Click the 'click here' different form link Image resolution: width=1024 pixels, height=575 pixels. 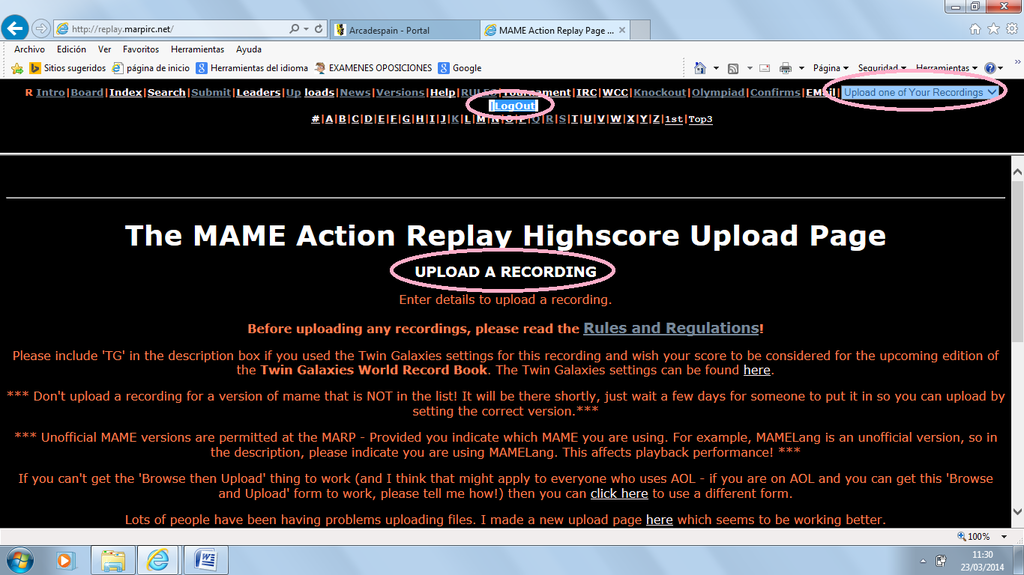(619, 493)
